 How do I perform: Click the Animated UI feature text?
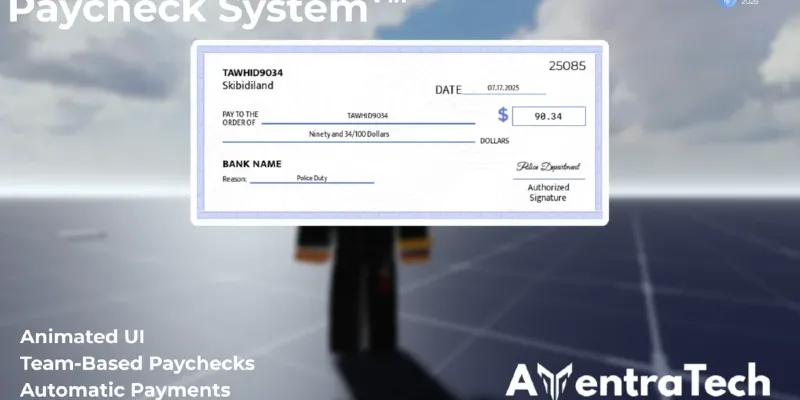[82, 337]
